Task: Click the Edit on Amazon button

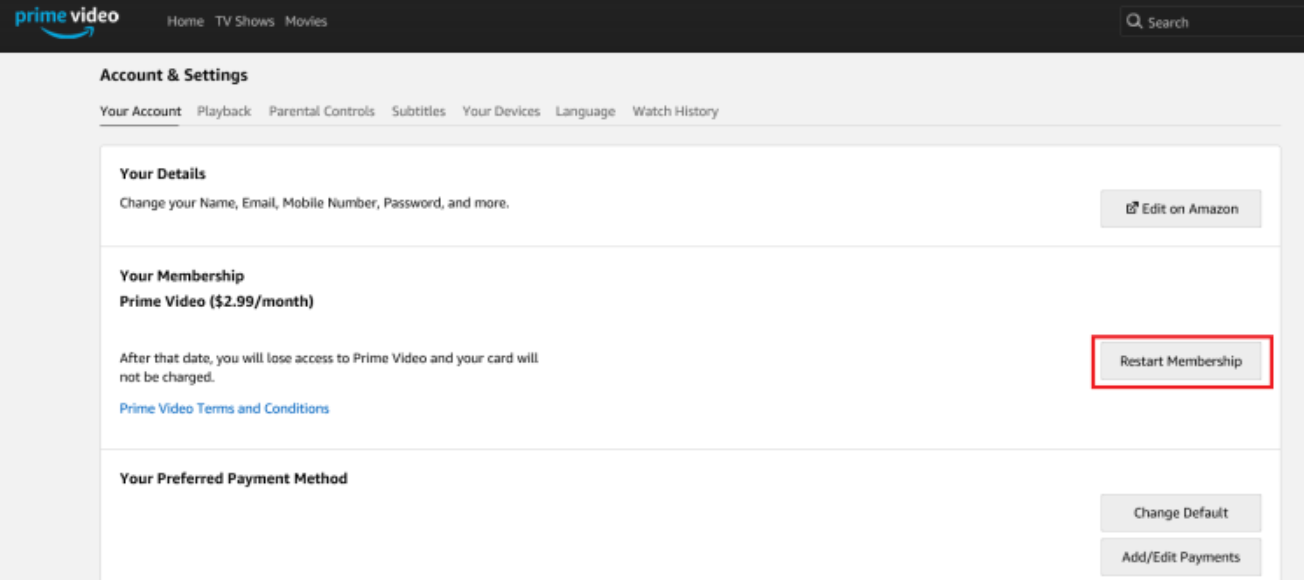Action: pyautogui.click(x=1181, y=209)
